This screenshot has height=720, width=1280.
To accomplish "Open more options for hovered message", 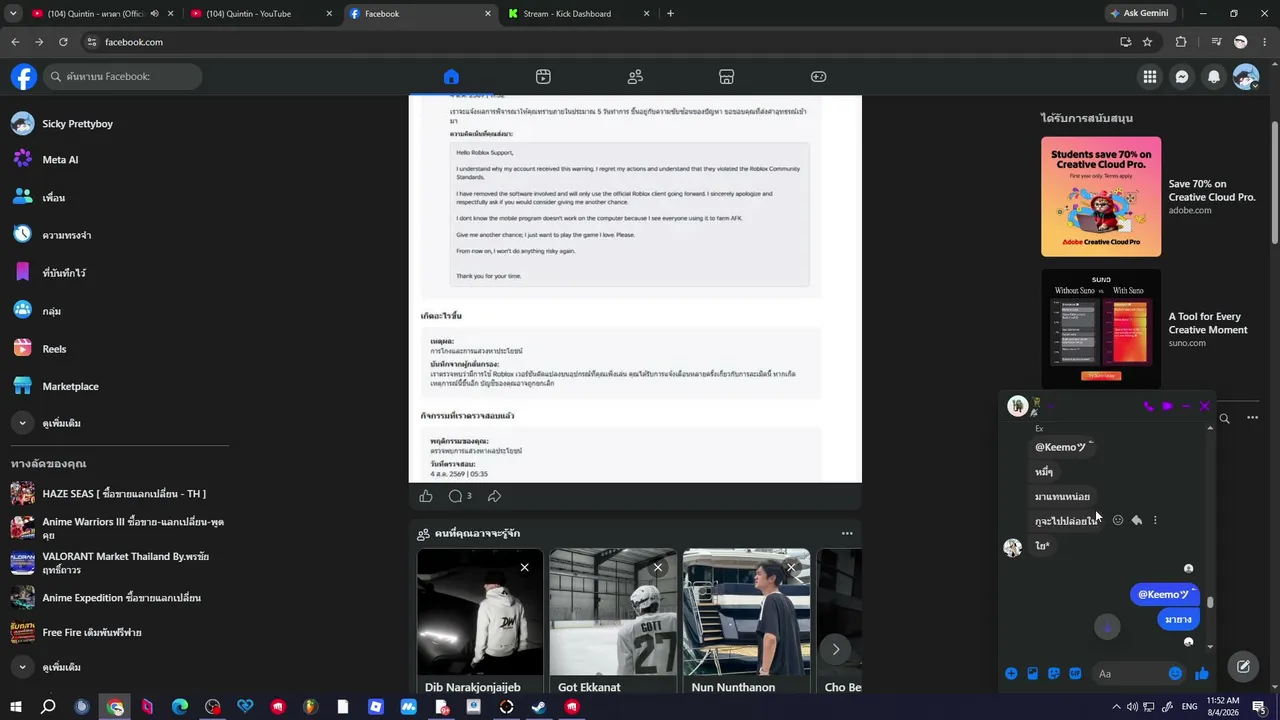I will [x=1155, y=520].
